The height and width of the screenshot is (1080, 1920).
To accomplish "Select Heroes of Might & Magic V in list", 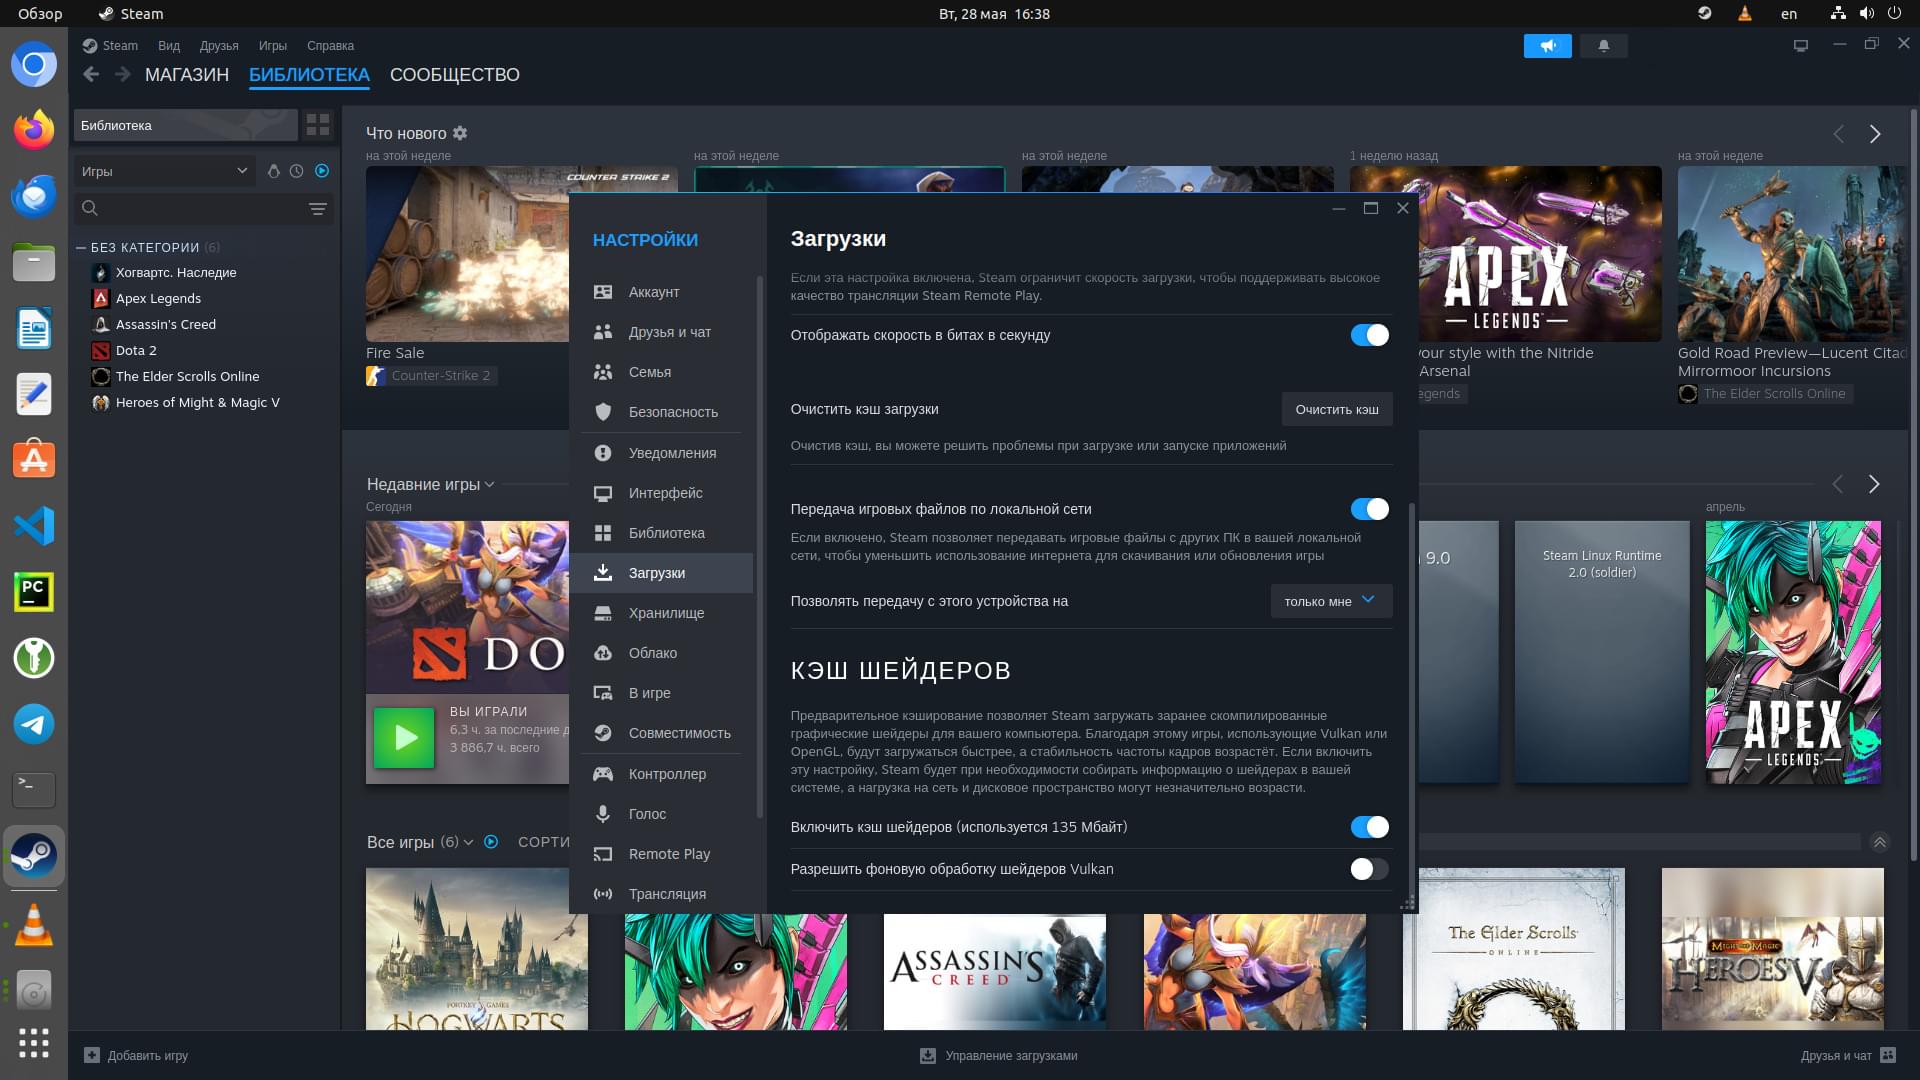I will point(197,402).
